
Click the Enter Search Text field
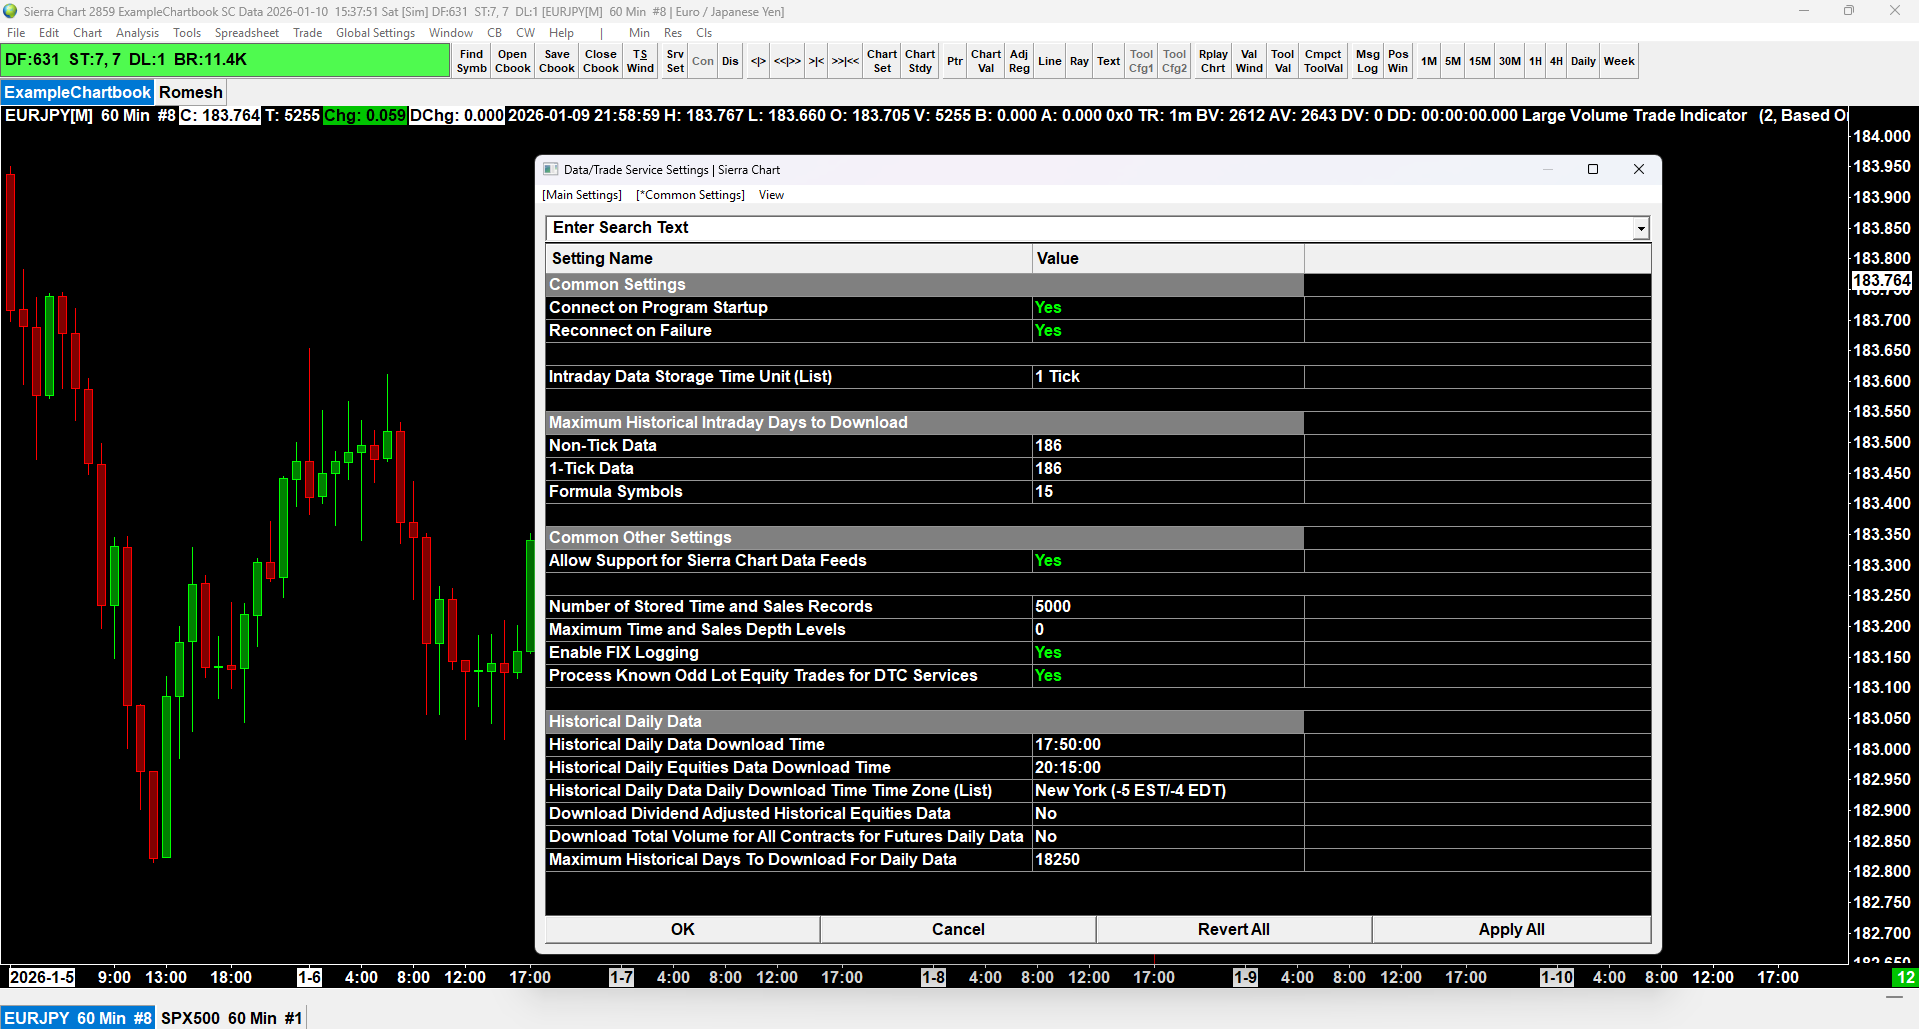click(x=1088, y=228)
